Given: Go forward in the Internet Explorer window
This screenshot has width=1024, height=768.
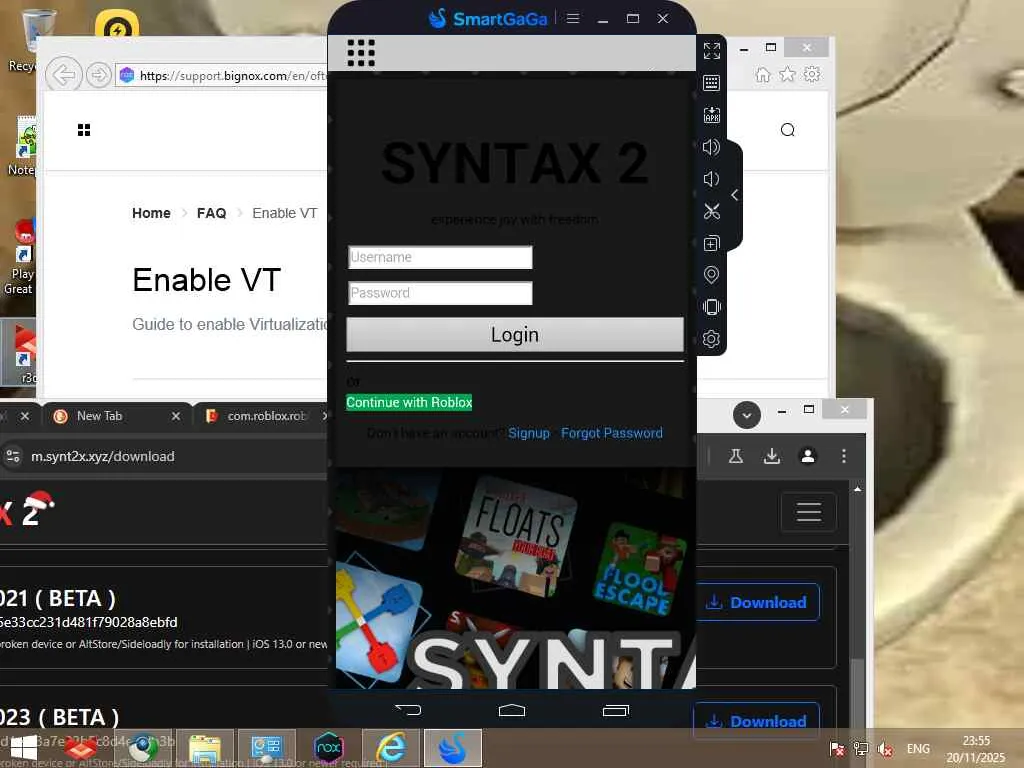Looking at the screenshot, I should (99, 75).
